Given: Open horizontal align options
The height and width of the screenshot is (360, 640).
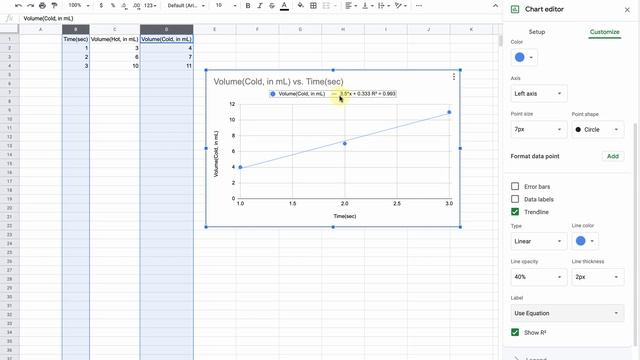Looking at the screenshot, I should [351, 6].
